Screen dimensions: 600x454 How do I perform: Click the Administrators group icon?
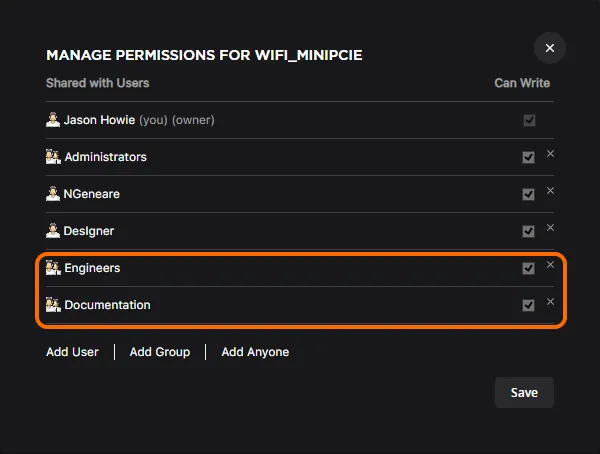[53, 157]
